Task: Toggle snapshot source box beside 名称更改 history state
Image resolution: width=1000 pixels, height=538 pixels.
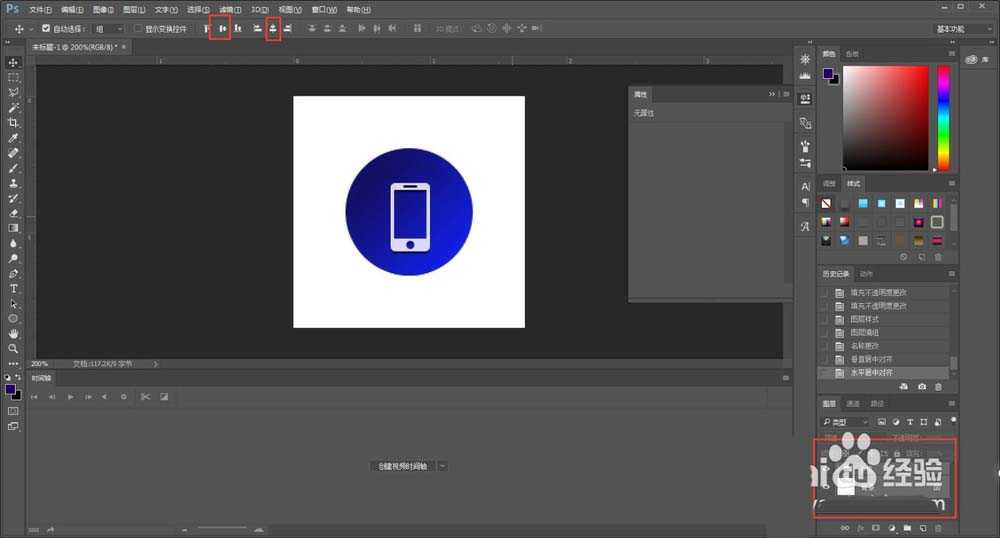Action: 825,345
